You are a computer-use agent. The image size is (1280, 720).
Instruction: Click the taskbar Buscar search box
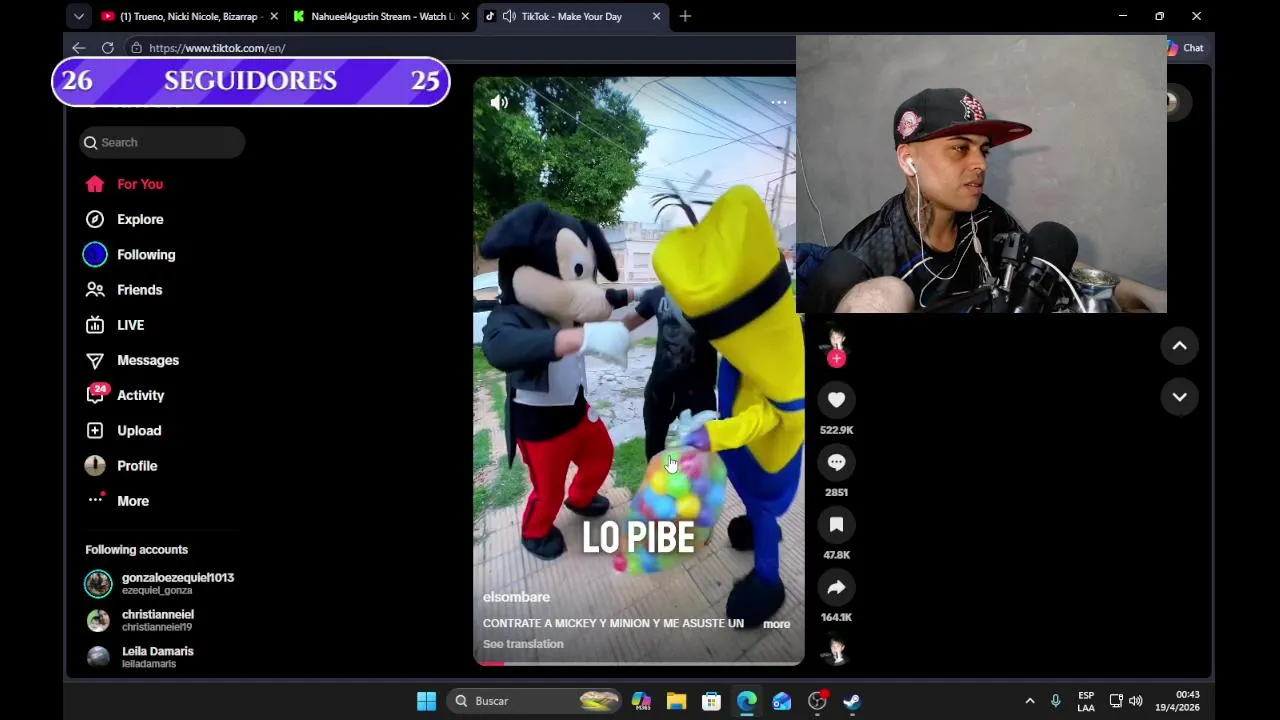click(x=535, y=701)
